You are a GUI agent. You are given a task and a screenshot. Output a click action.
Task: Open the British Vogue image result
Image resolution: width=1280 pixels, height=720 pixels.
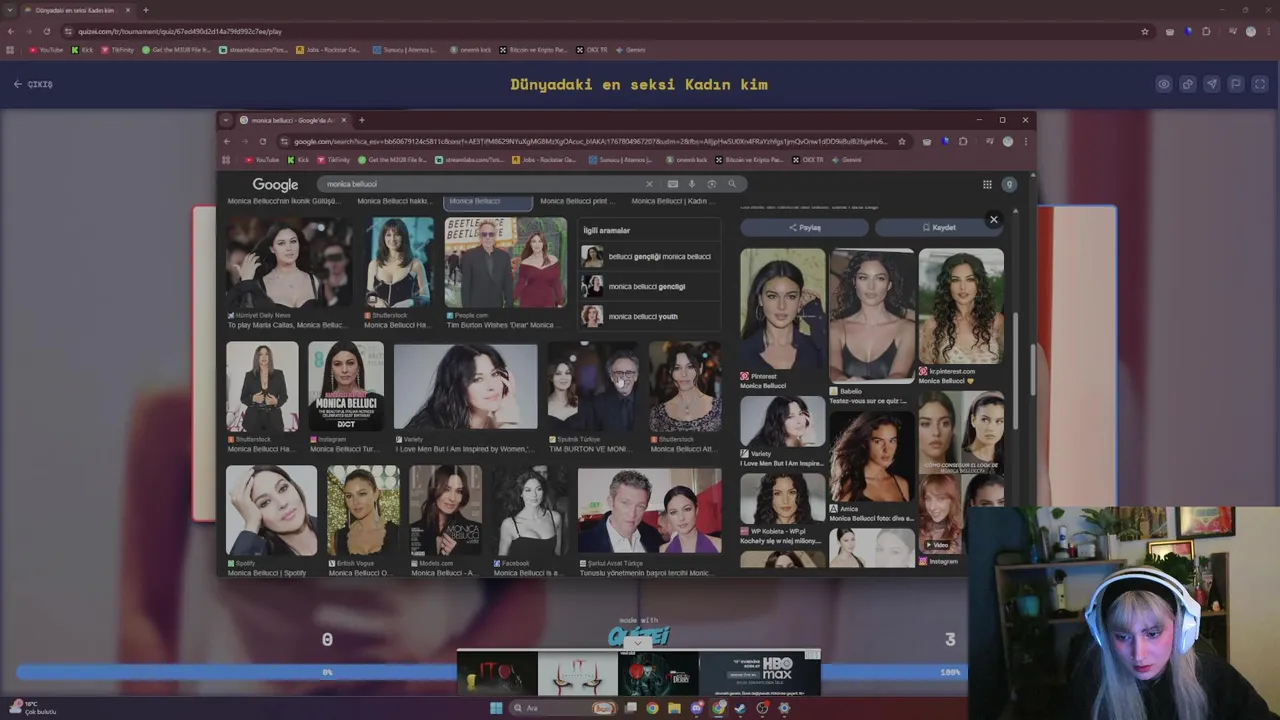(x=363, y=510)
